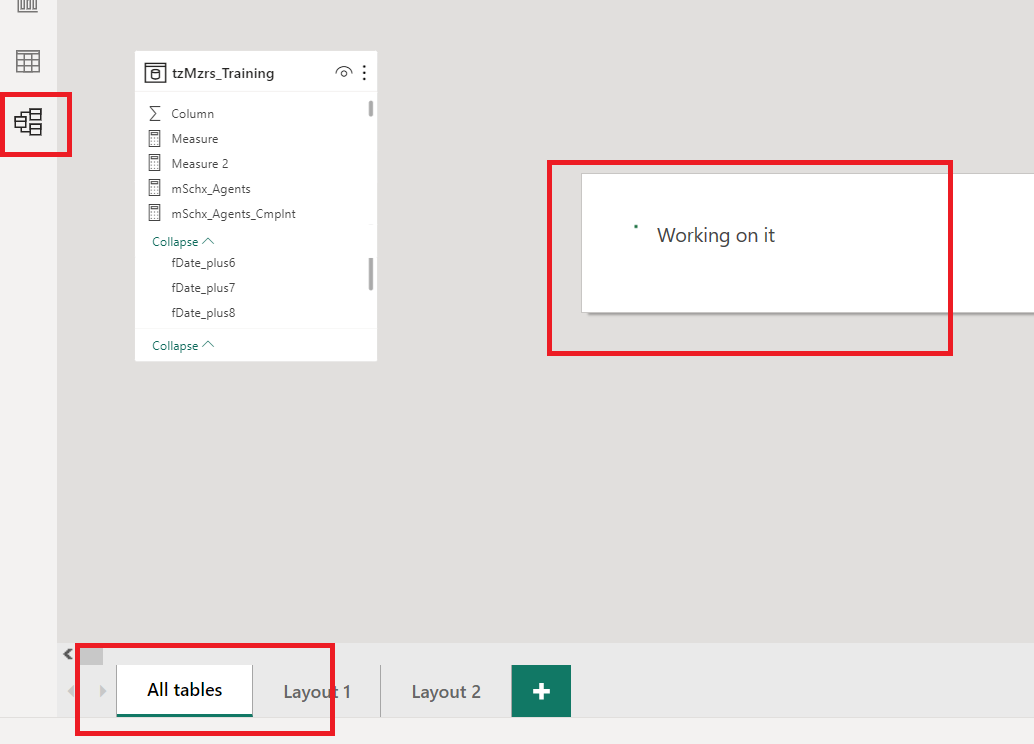
Task: Click the lower scrollbar in table card
Action: (x=371, y=274)
